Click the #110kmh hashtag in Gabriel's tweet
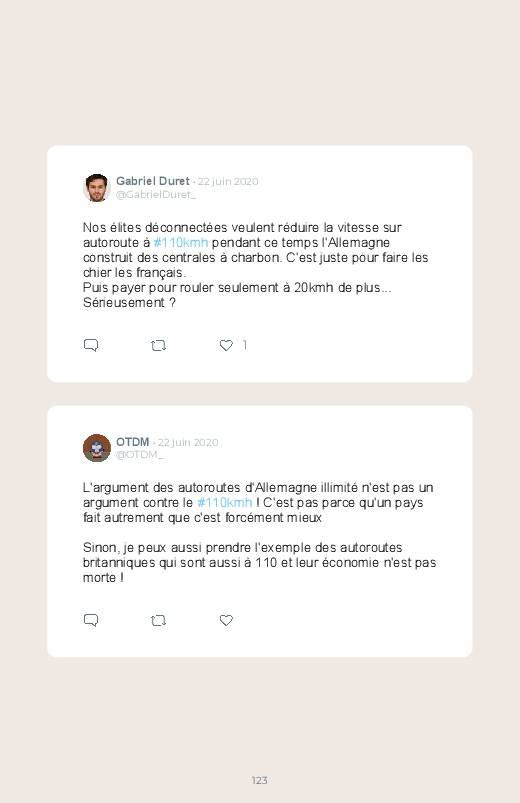 pyautogui.click(x=181, y=242)
